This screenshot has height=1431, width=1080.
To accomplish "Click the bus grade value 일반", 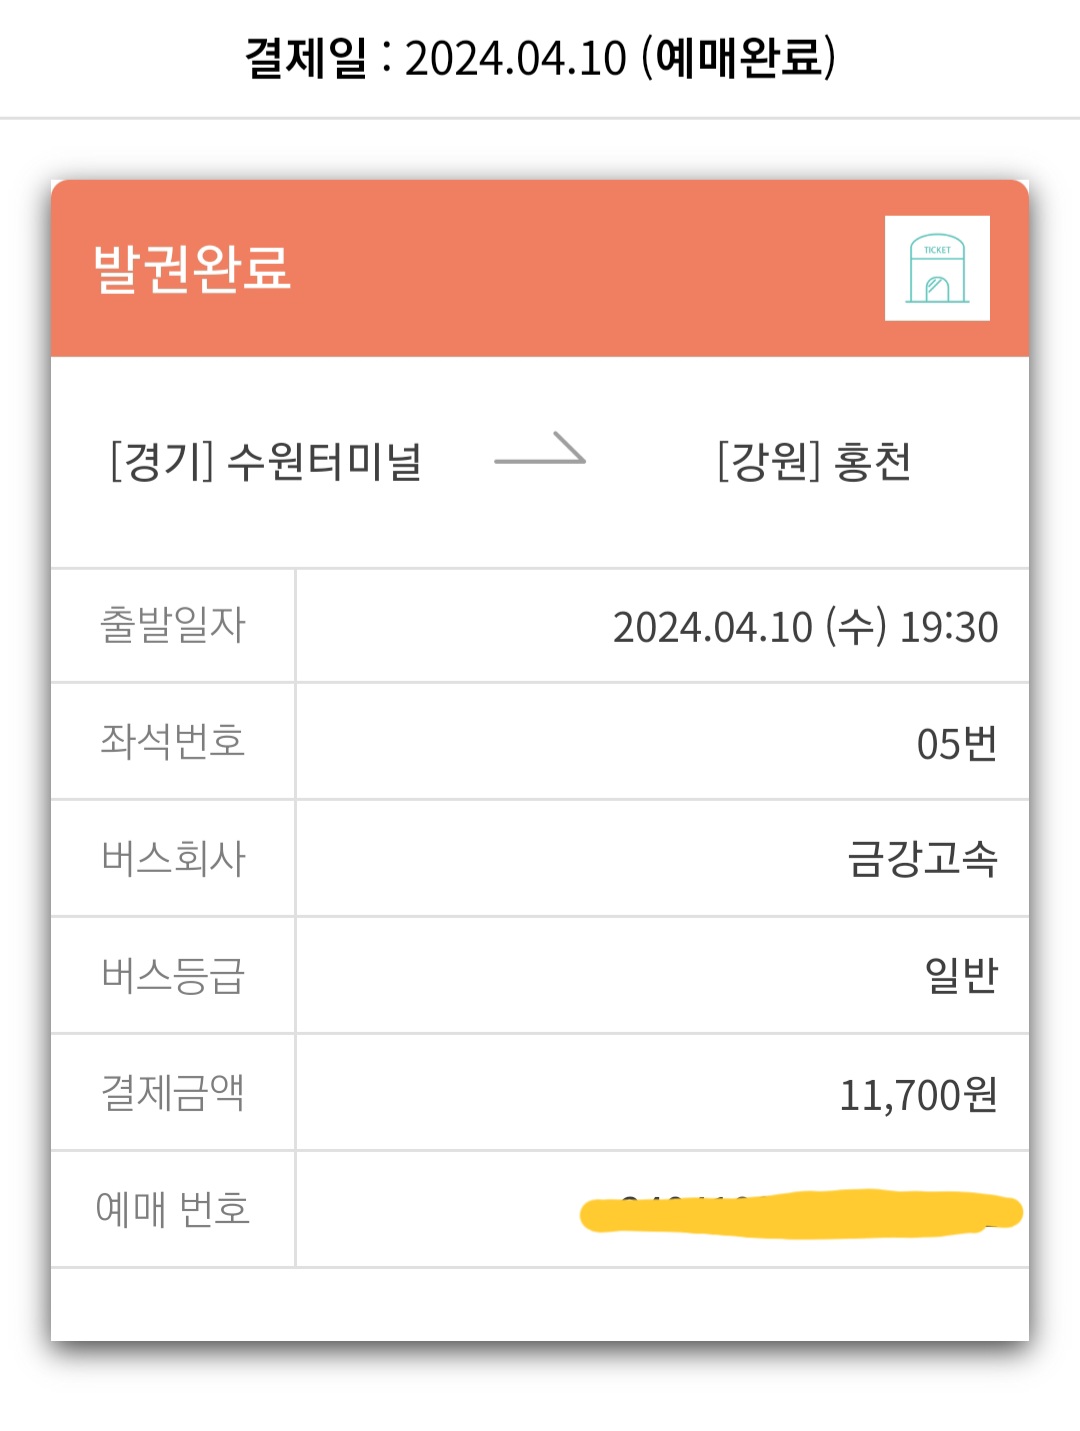I will [x=960, y=975].
